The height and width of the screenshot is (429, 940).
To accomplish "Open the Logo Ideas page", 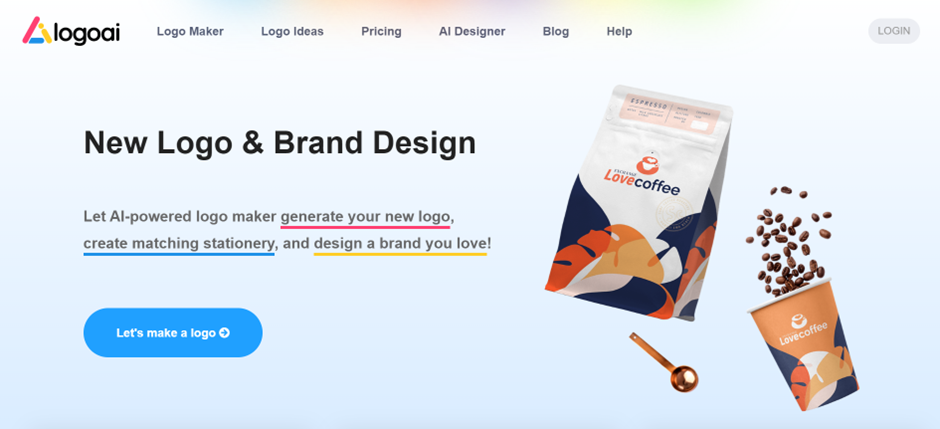I will [x=292, y=31].
